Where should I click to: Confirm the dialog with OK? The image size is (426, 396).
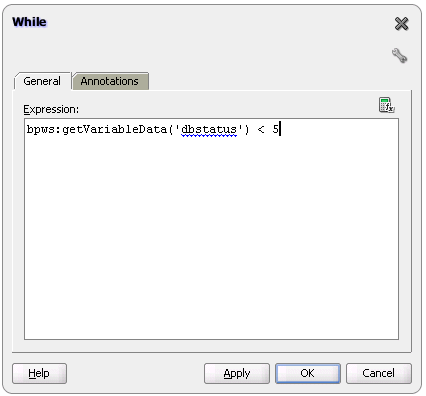click(308, 373)
